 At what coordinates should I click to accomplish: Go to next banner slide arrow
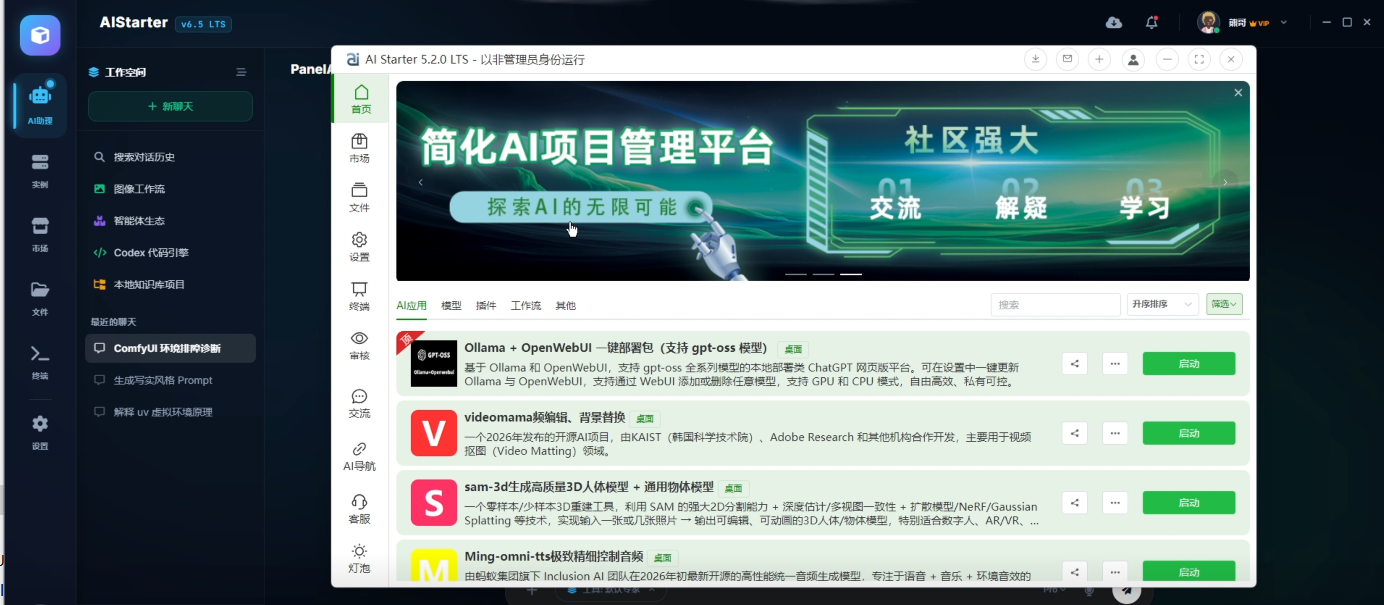pos(1225,182)
